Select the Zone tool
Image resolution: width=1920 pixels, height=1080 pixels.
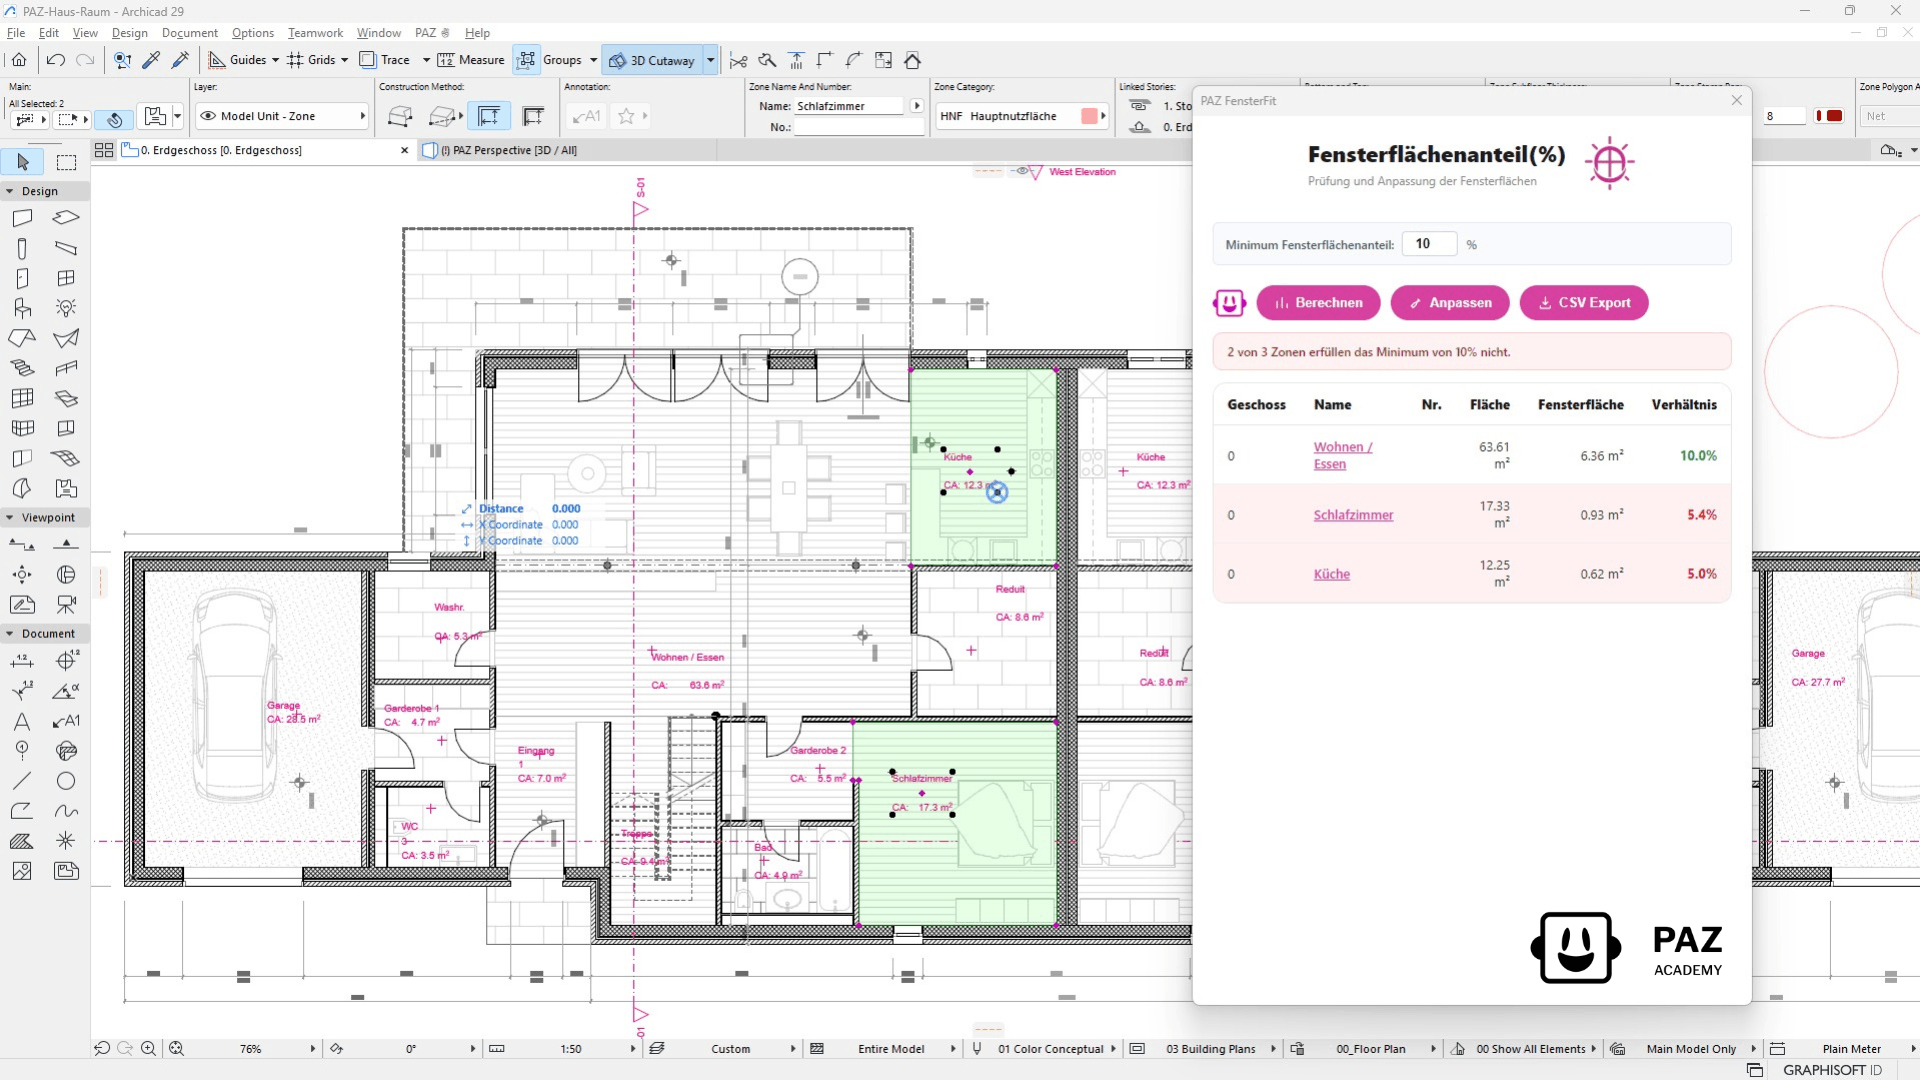point(66,488)
